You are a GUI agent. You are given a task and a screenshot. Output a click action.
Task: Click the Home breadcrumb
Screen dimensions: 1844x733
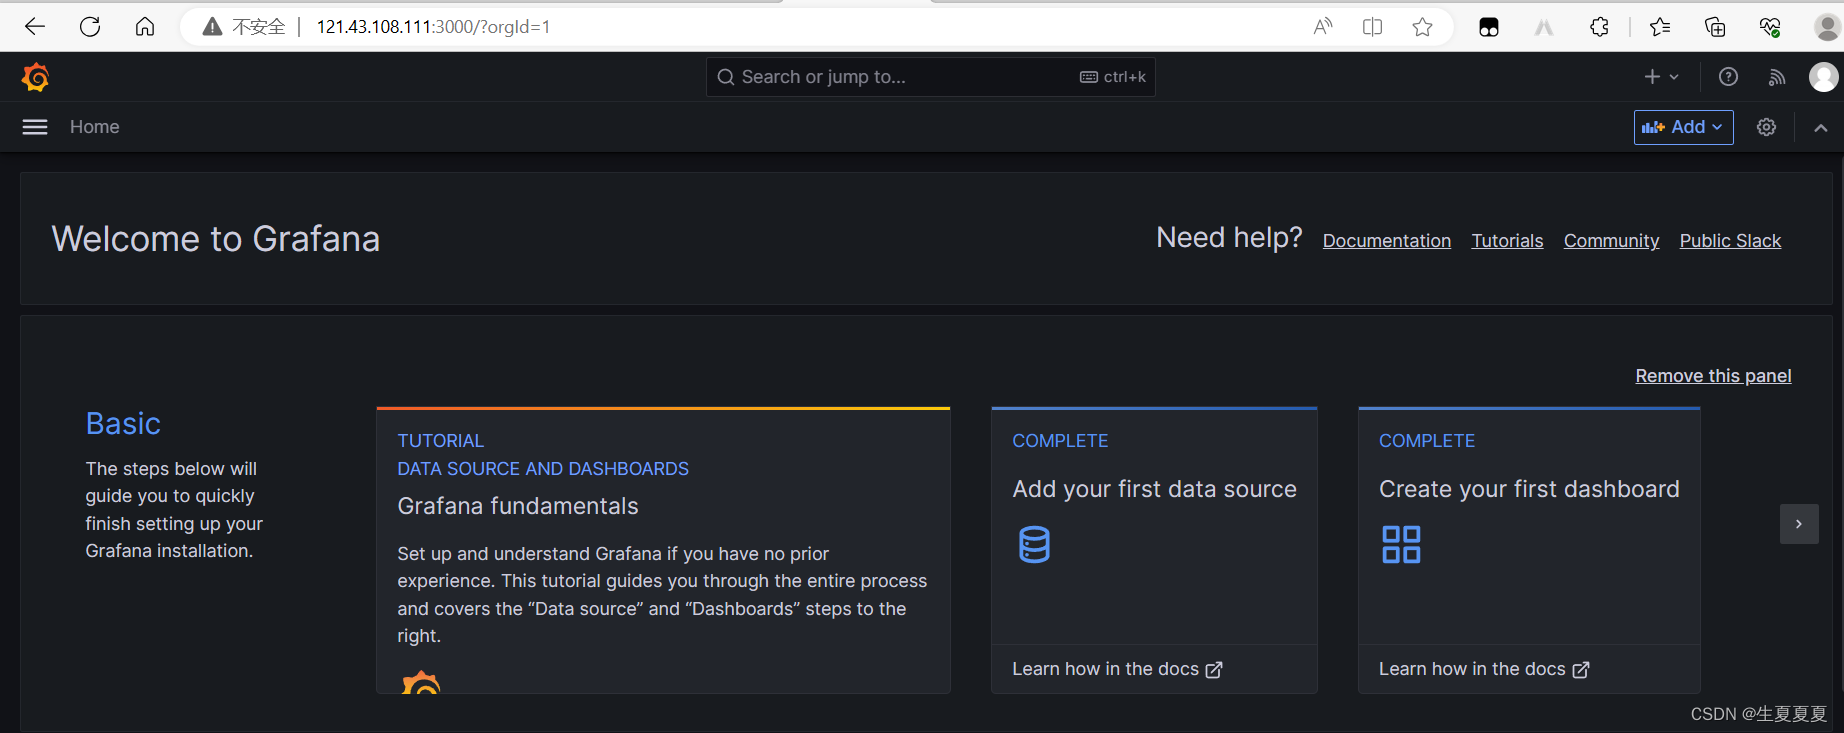coord(95,127)
